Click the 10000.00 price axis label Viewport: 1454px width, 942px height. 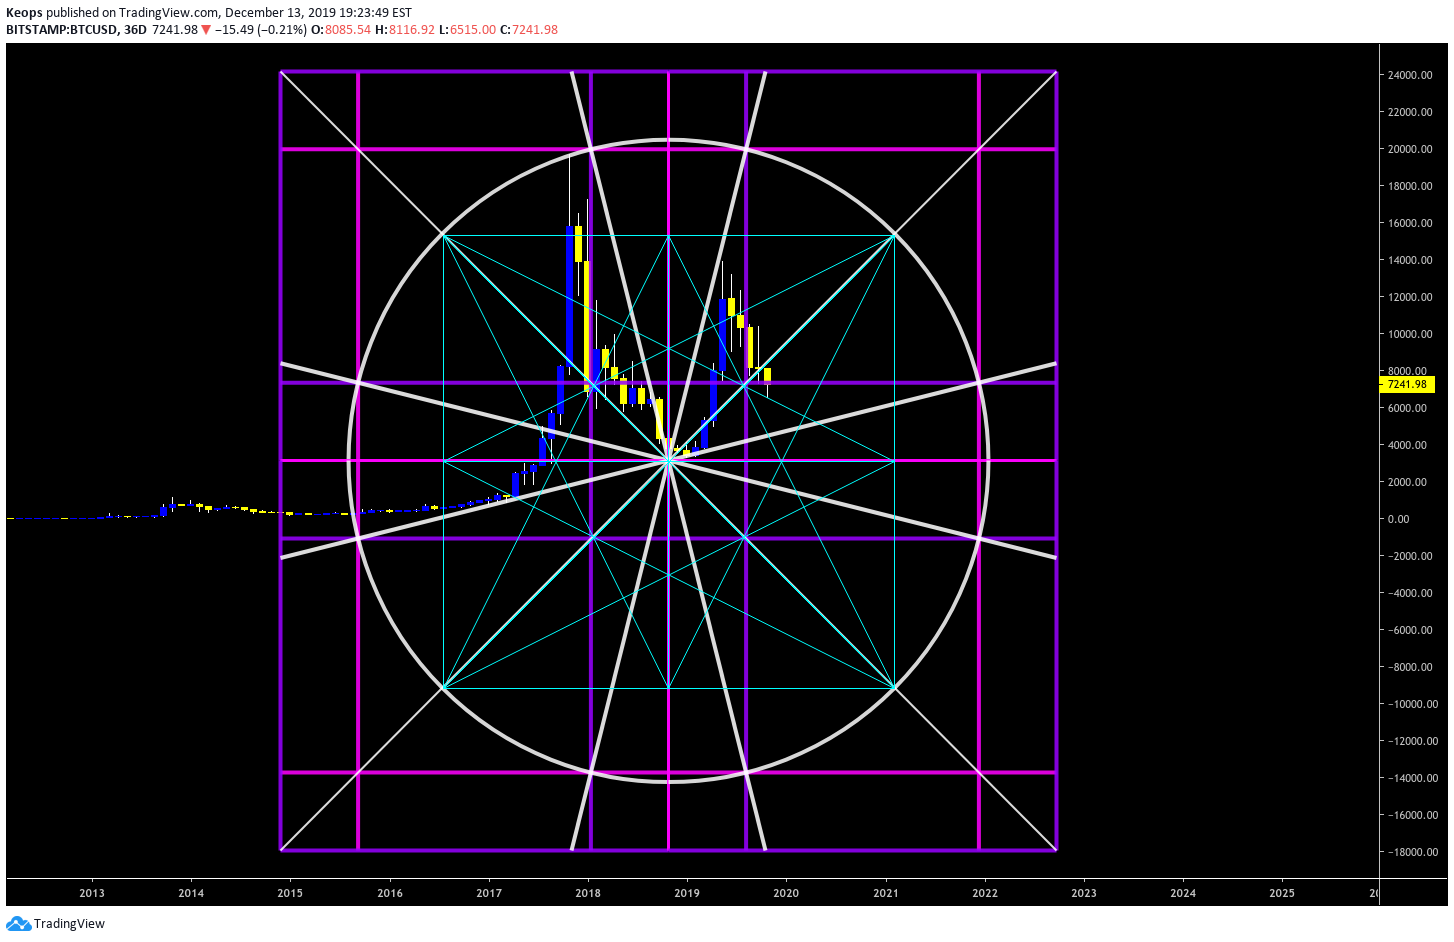click(1410, 334)
